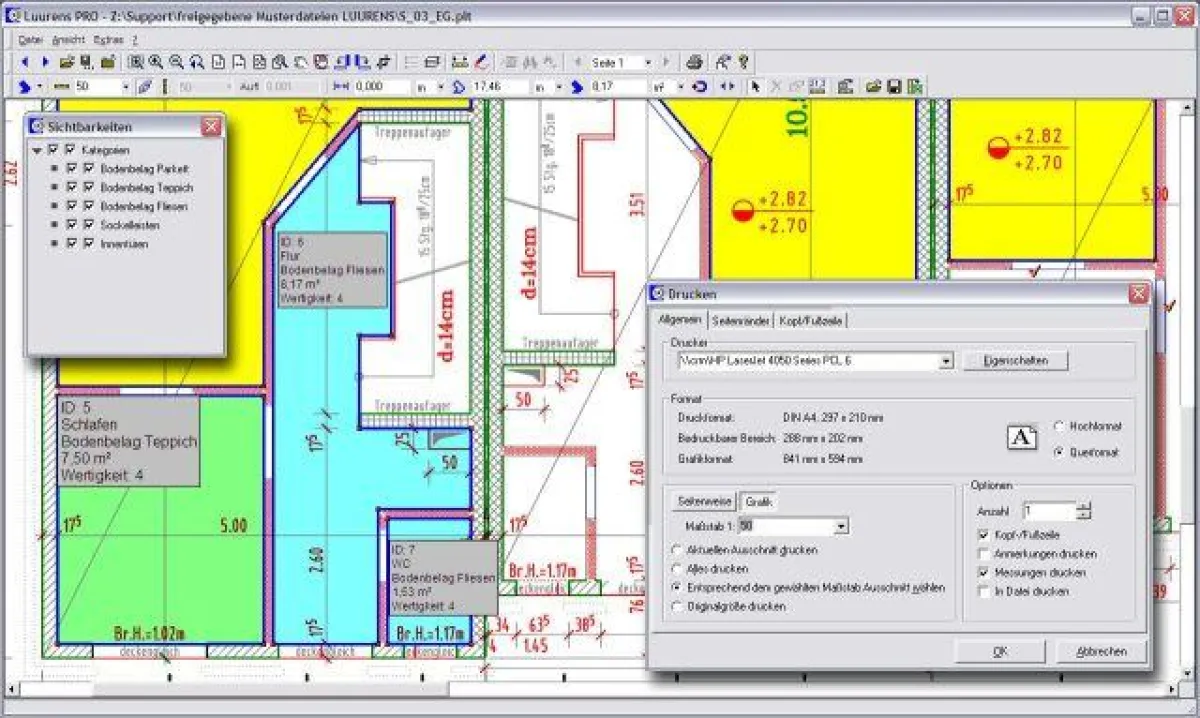Click the printer icon in toolbar
The width and height of the screenshot is (1200, 718).
pos(695,62)
